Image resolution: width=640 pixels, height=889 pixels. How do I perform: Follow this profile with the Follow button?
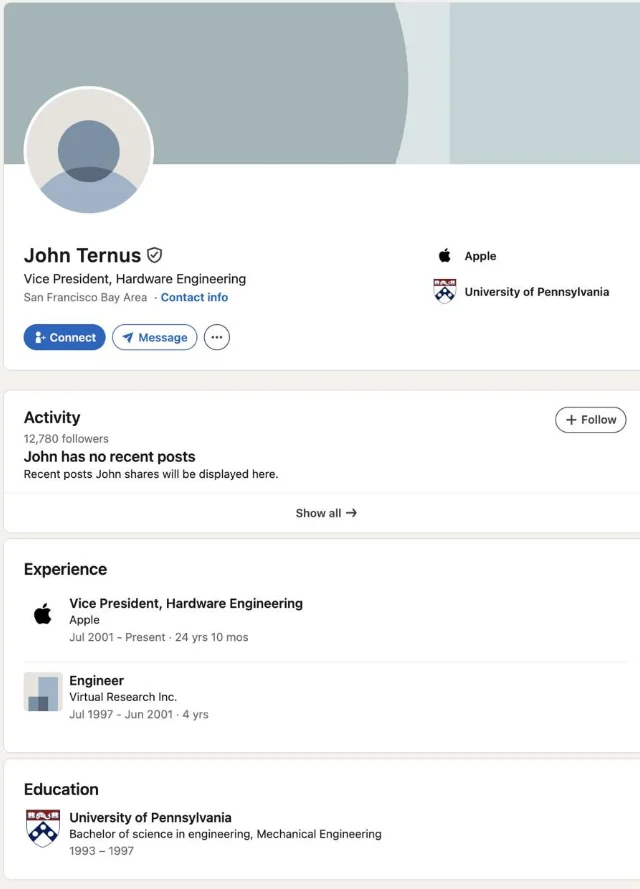[x=590, y=420]
